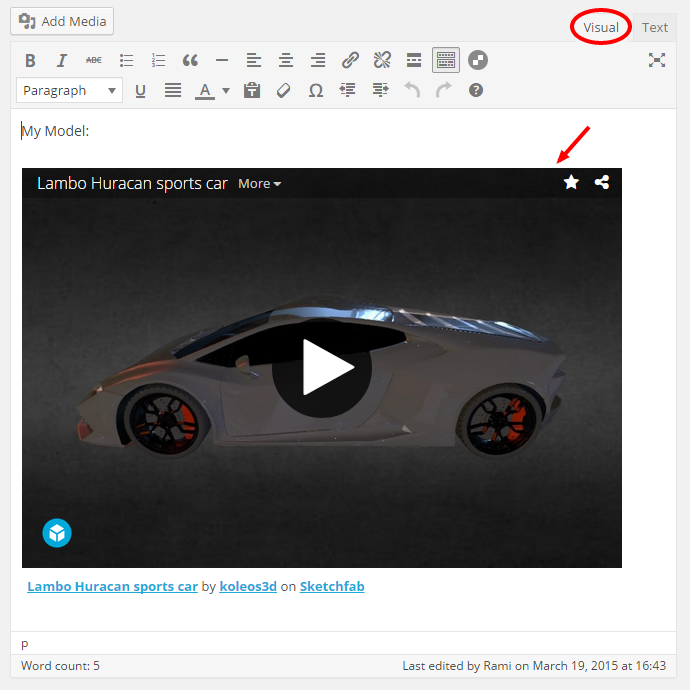
Task: Toggle bold formatting
Action: click(30, 60)
